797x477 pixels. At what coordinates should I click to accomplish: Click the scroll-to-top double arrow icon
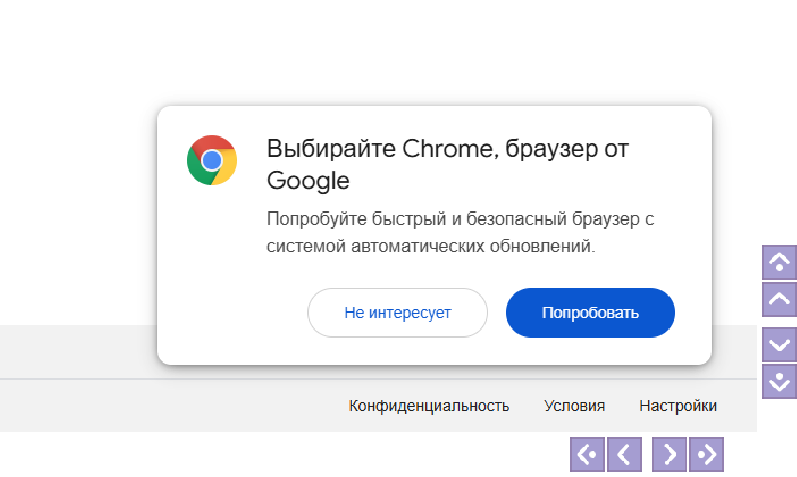[779, 263]
